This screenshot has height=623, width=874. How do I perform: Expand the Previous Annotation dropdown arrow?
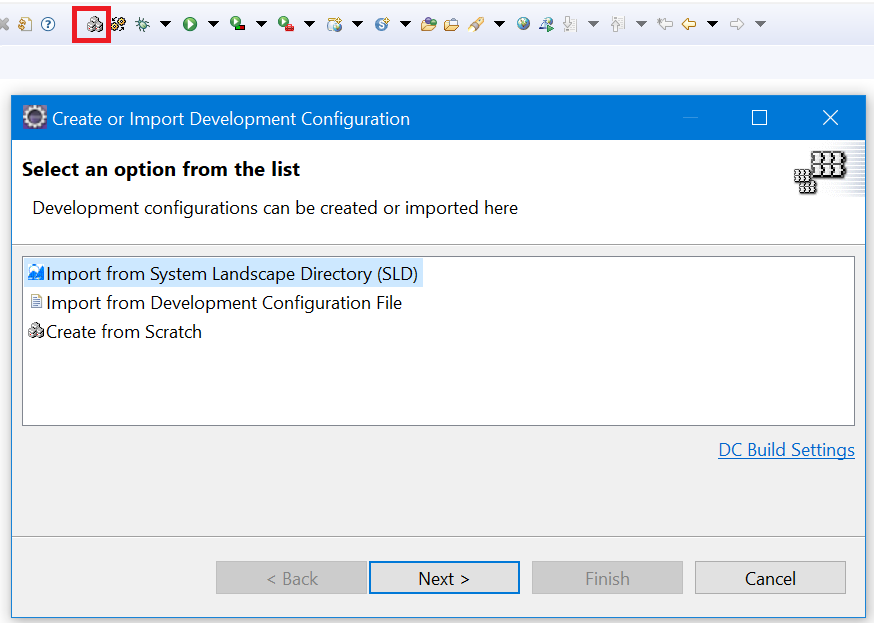click(642, 24)
